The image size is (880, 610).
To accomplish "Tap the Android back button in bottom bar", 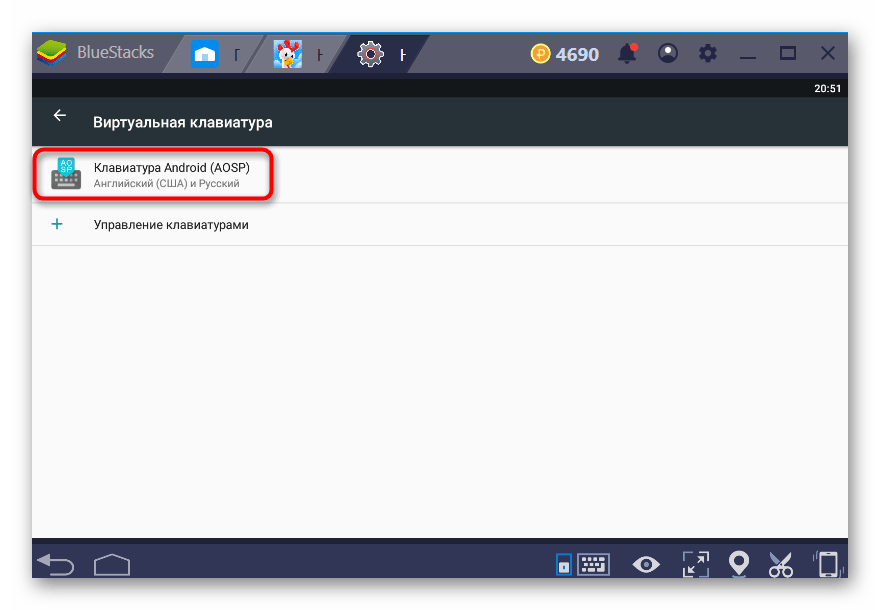I will 56,565.
